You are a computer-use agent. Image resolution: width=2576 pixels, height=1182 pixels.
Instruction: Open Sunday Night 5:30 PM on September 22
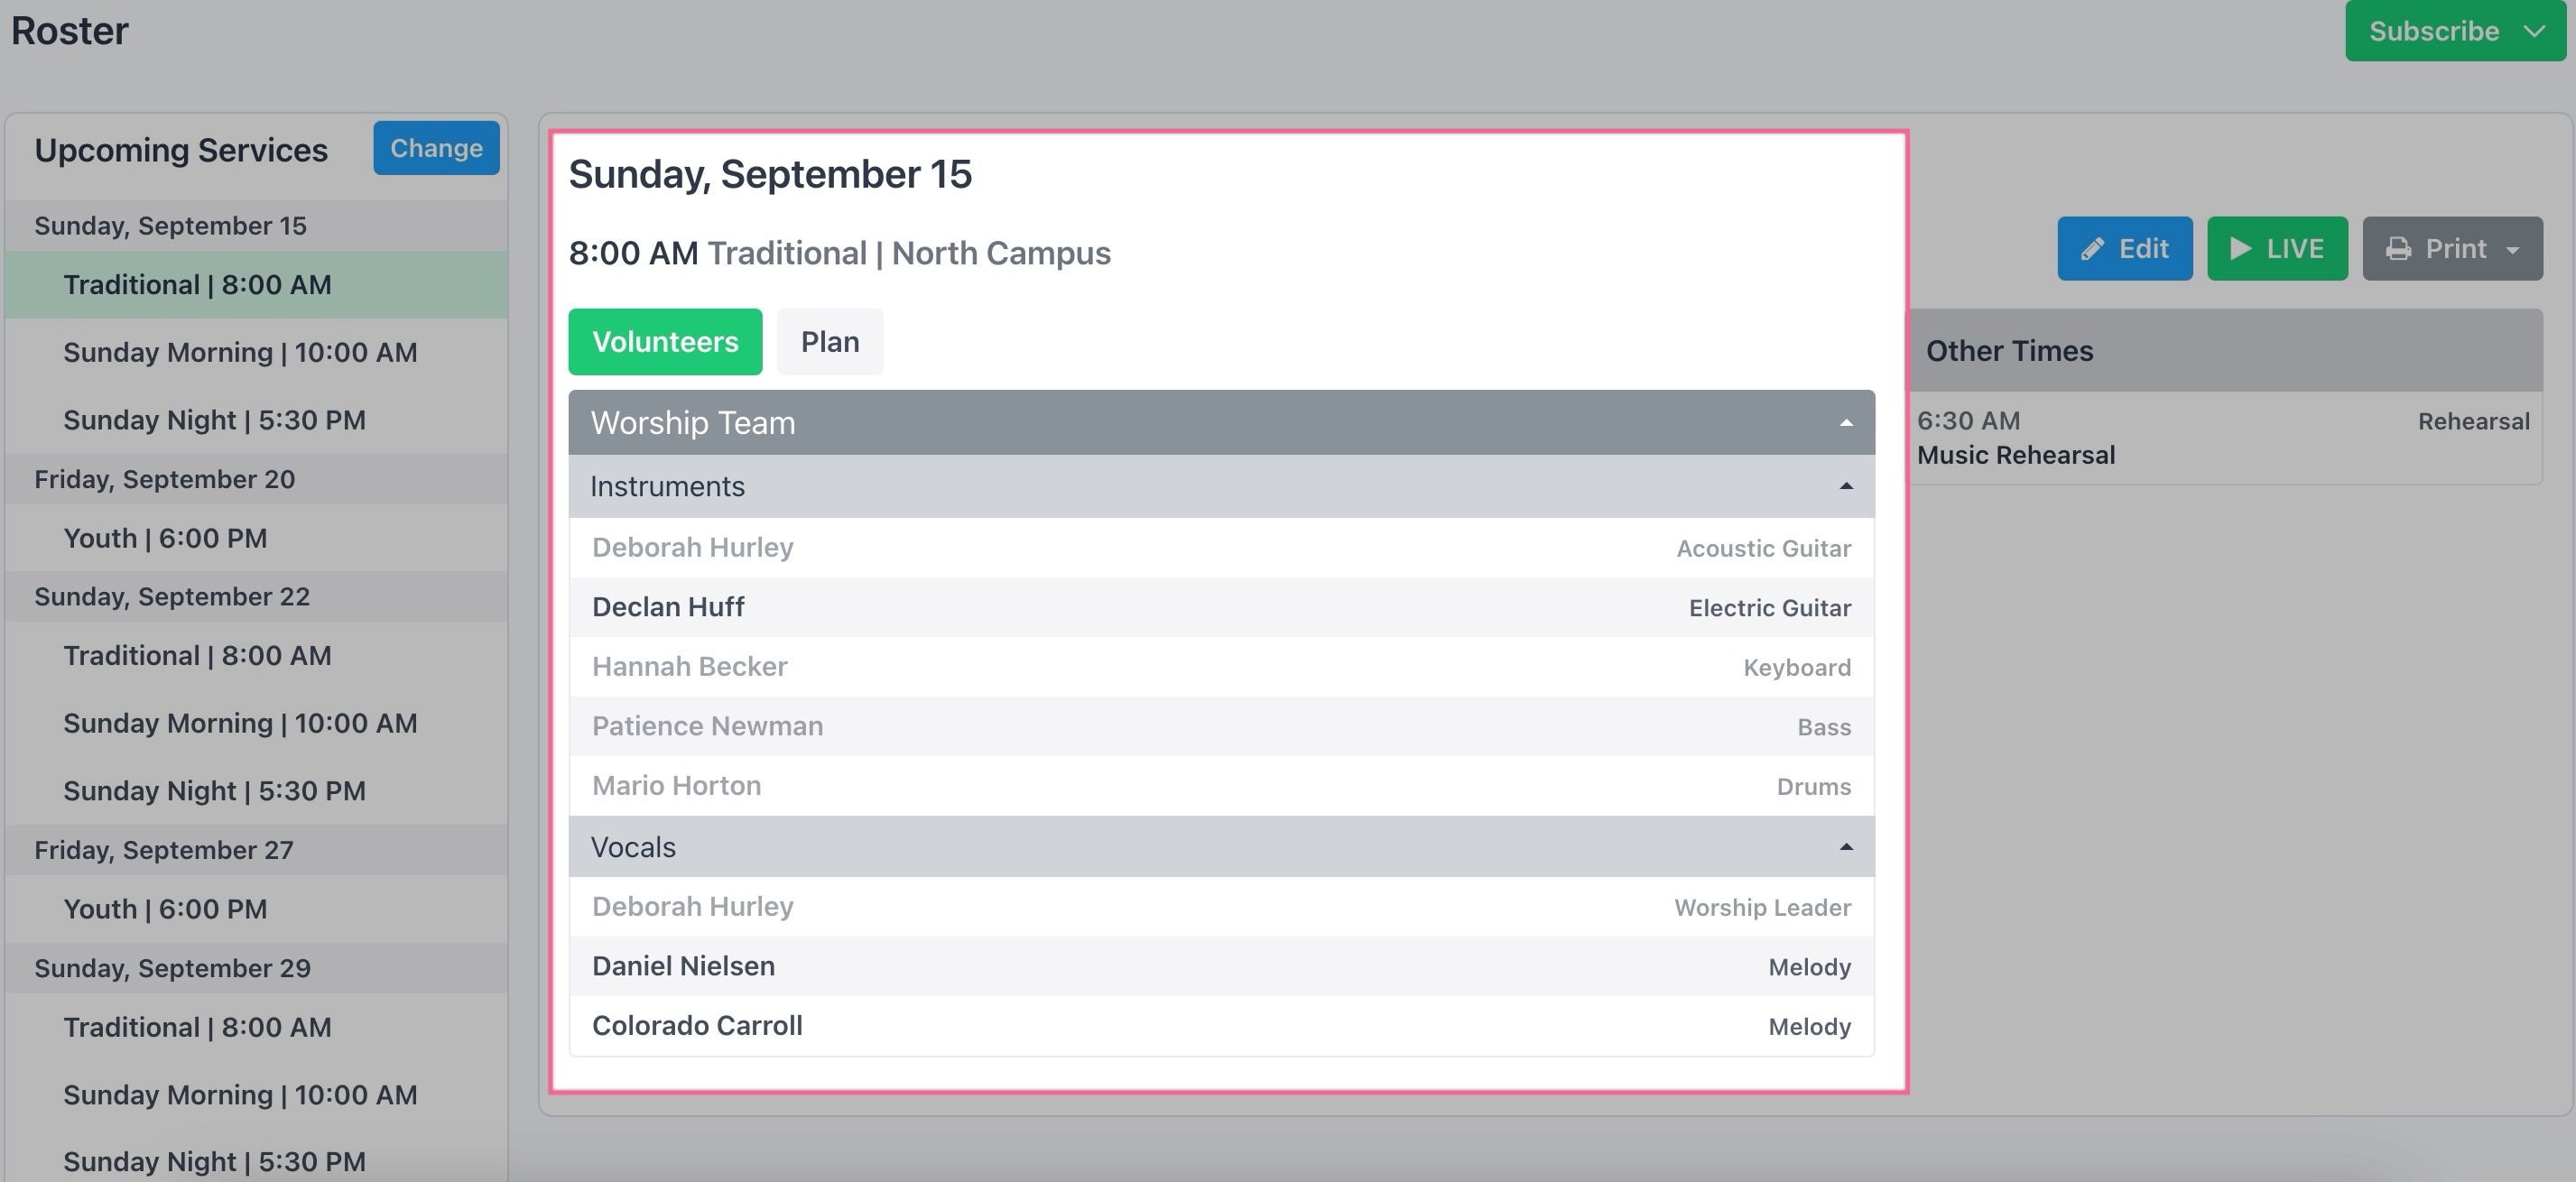coord(214,791)
